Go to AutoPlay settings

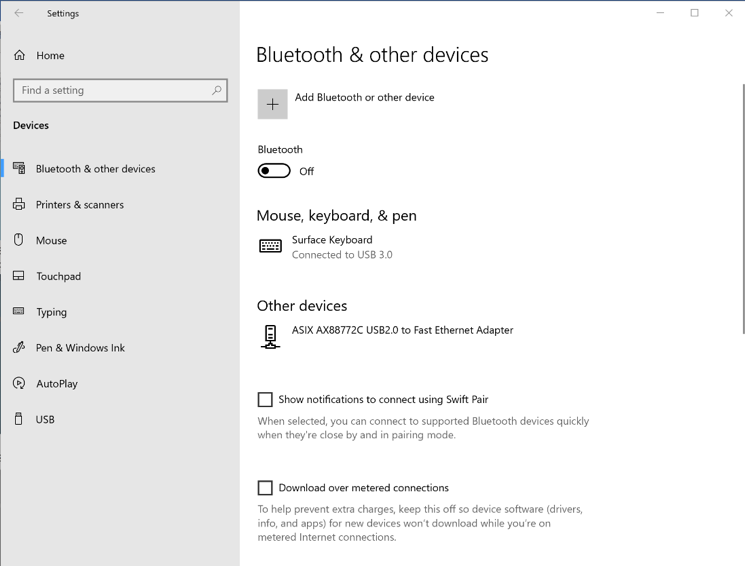(x=121, y=384)
